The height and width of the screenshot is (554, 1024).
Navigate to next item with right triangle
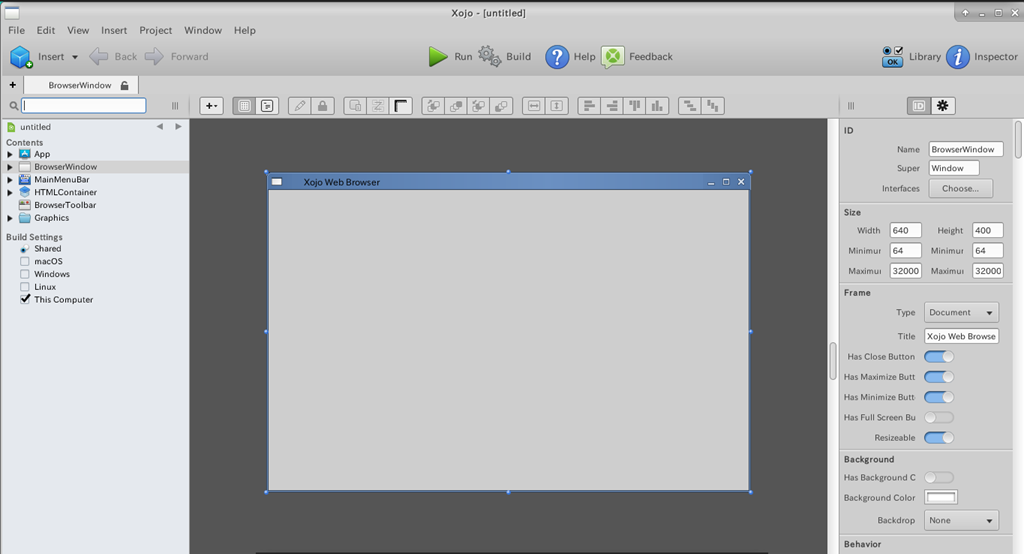(x=178, y=127)
